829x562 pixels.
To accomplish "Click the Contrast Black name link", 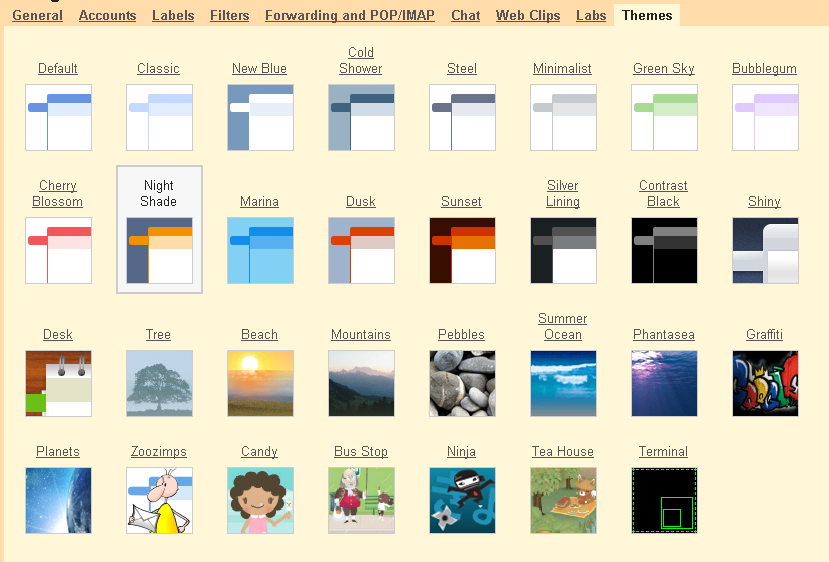I will [663, 194].
